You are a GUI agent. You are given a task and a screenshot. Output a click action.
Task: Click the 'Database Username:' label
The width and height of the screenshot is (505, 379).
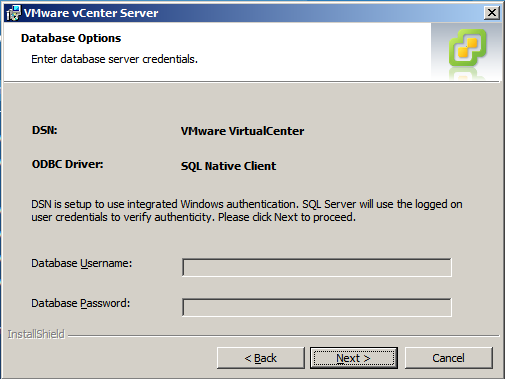pos(82,263)
